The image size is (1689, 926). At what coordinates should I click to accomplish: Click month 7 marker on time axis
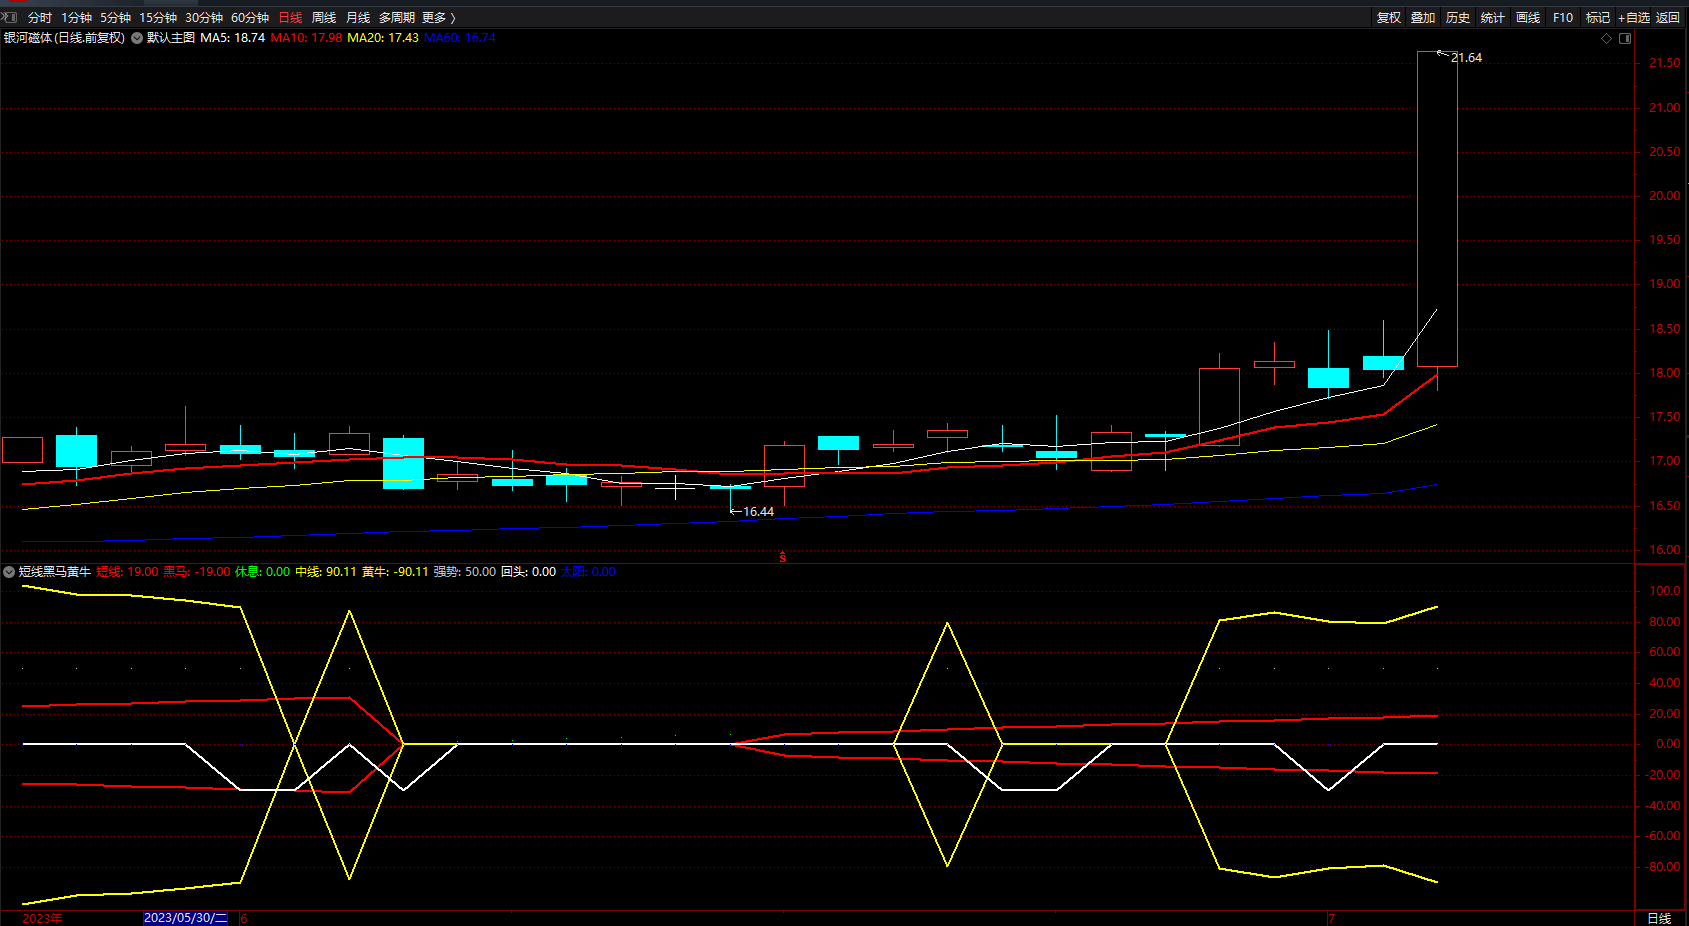[x=1332, y=918]
